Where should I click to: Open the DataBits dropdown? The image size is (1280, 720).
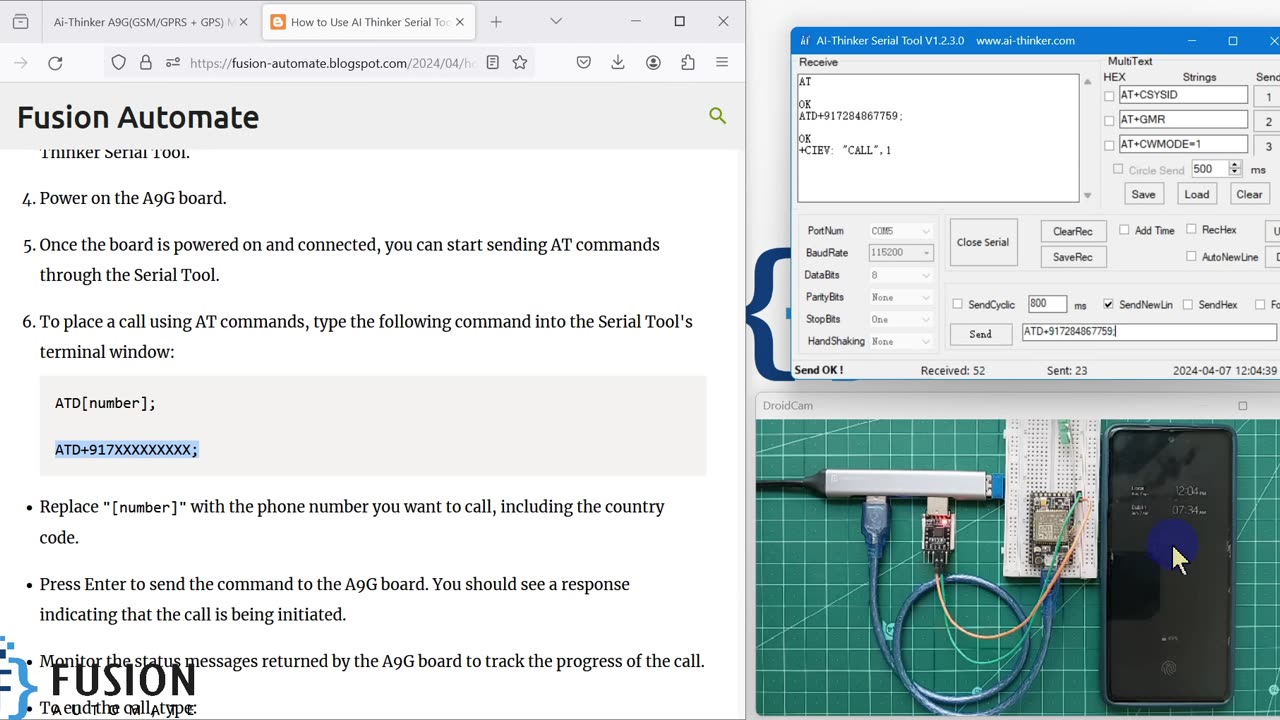tap(901, 275)
